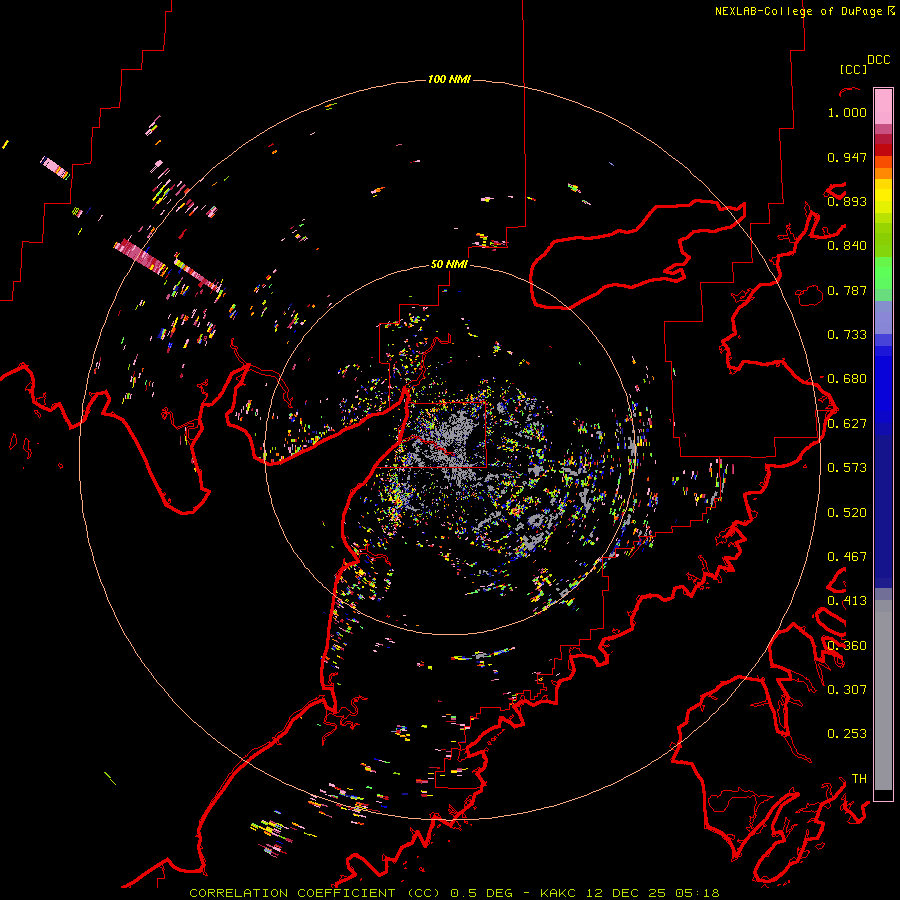Click the bright green segment of the color bar
900x900 pixels.
[883, 273]
